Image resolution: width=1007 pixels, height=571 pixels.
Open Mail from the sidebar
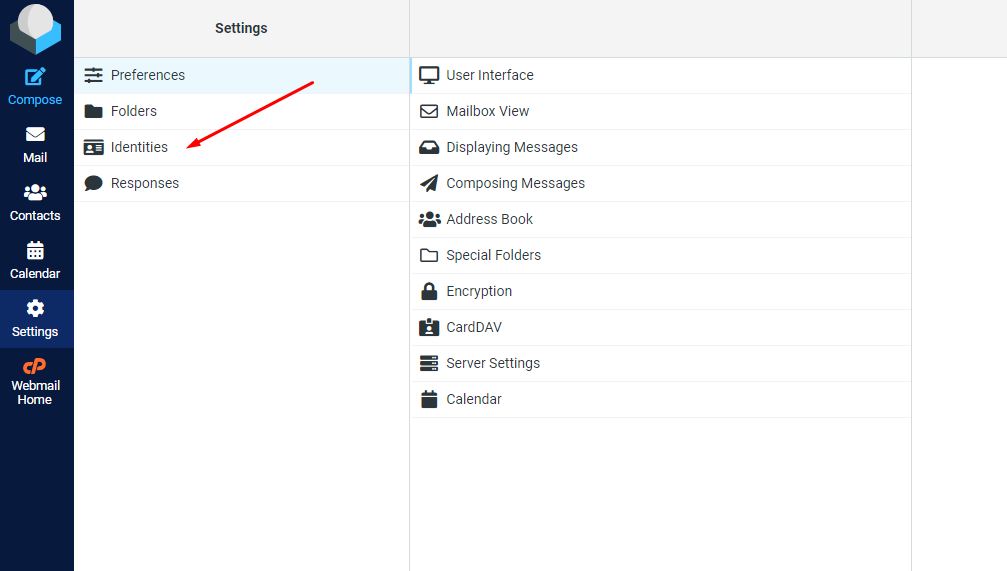[35, 145]
